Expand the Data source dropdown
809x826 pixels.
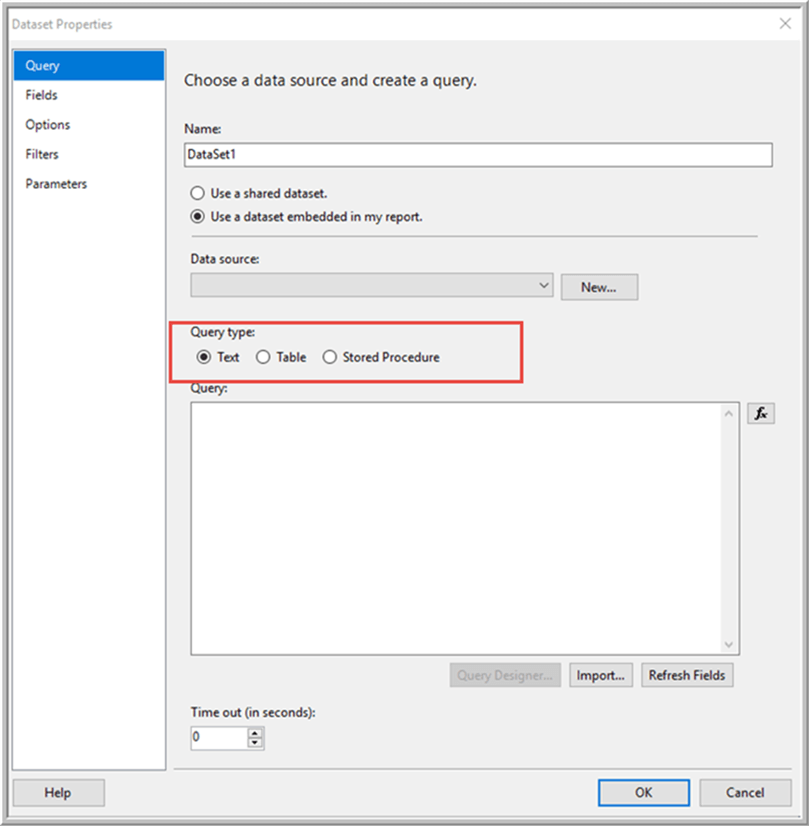[x=372, y=285]
